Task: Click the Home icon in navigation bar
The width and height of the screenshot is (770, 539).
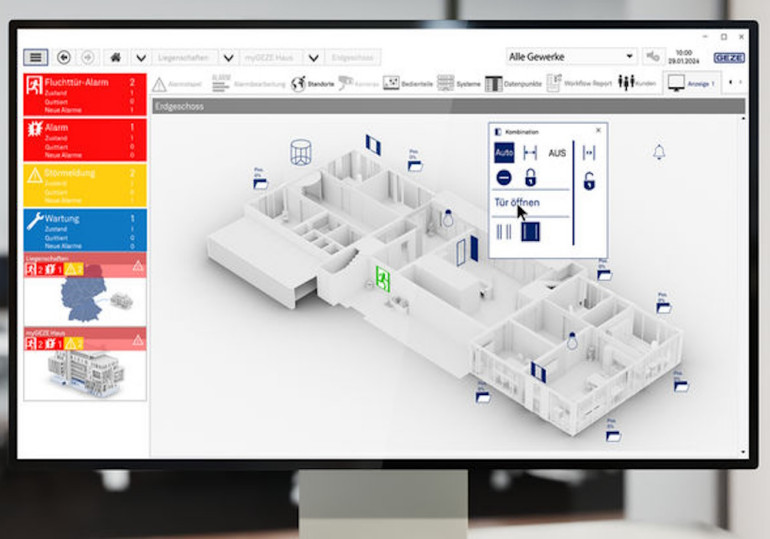Action: pyautogui.click(x=116, y=58)
